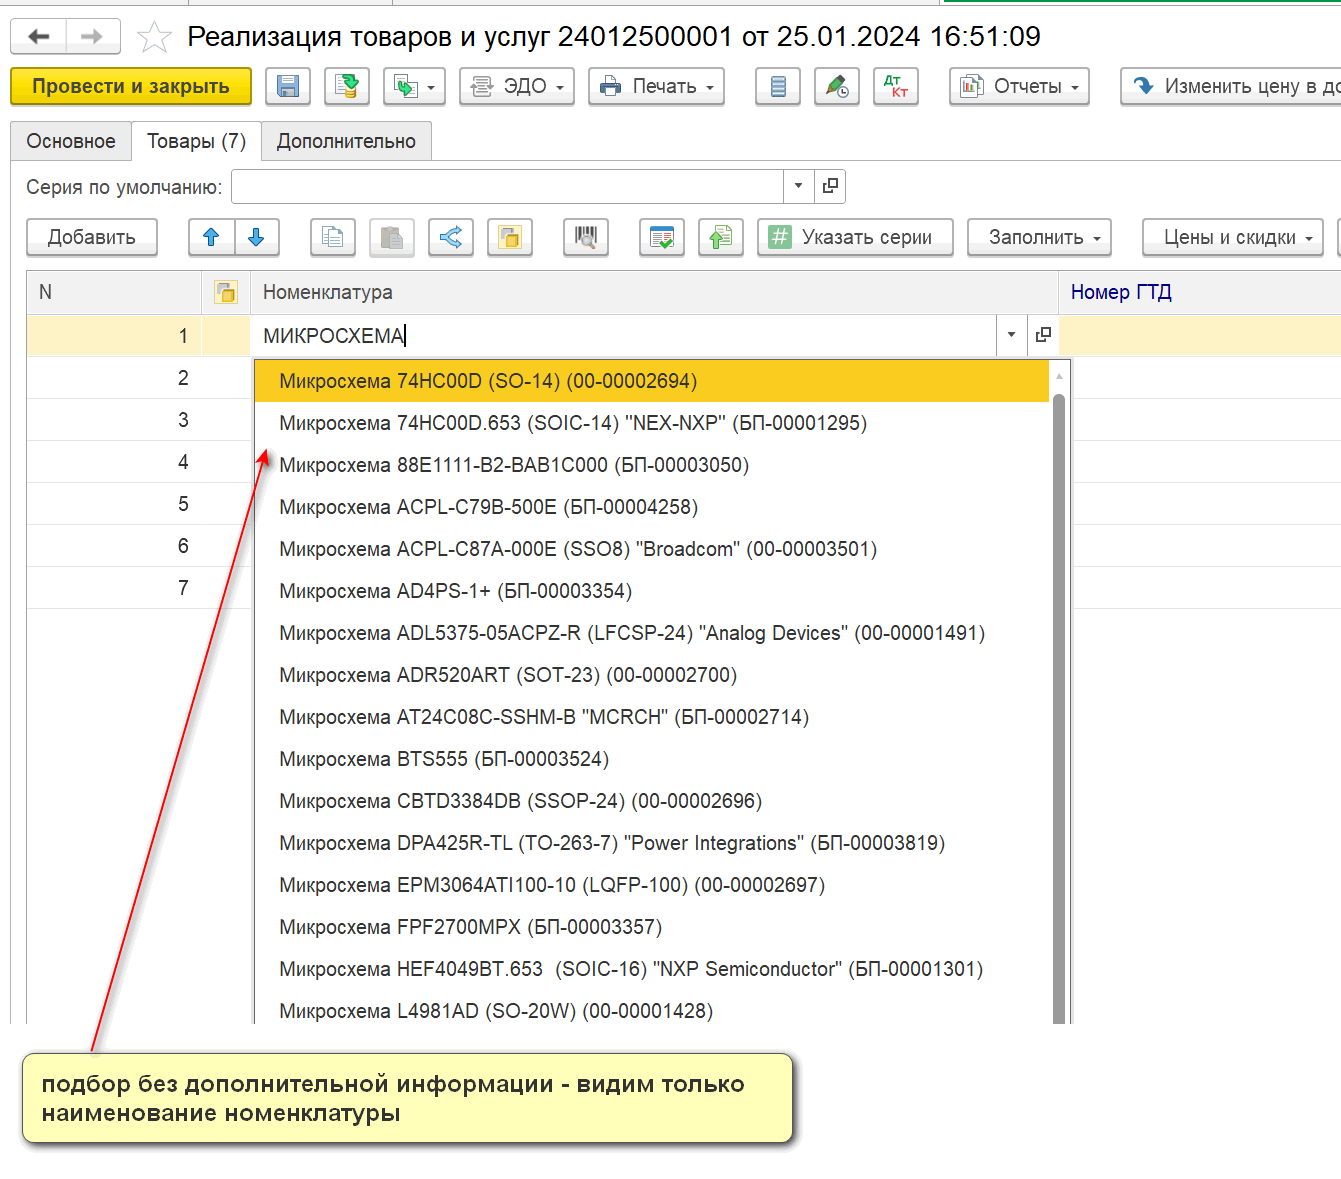This screenshot has width=1341, height=1179.
Task: Click the copy rows icon
Action: (x=333, y=238)
